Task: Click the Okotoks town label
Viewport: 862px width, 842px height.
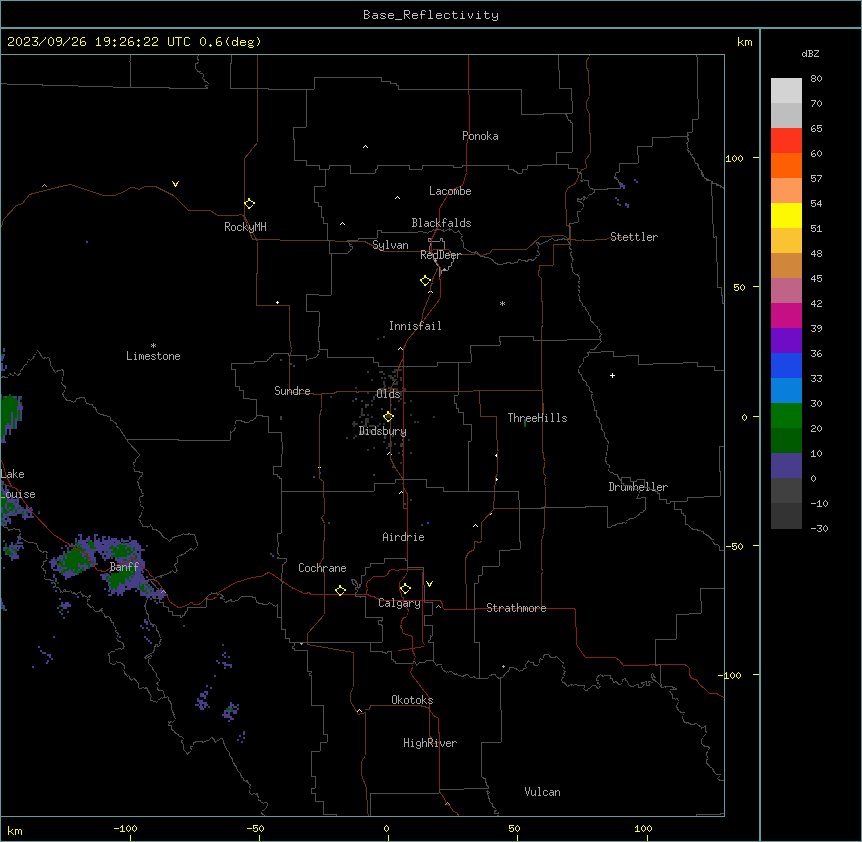Action: (412, 700)
